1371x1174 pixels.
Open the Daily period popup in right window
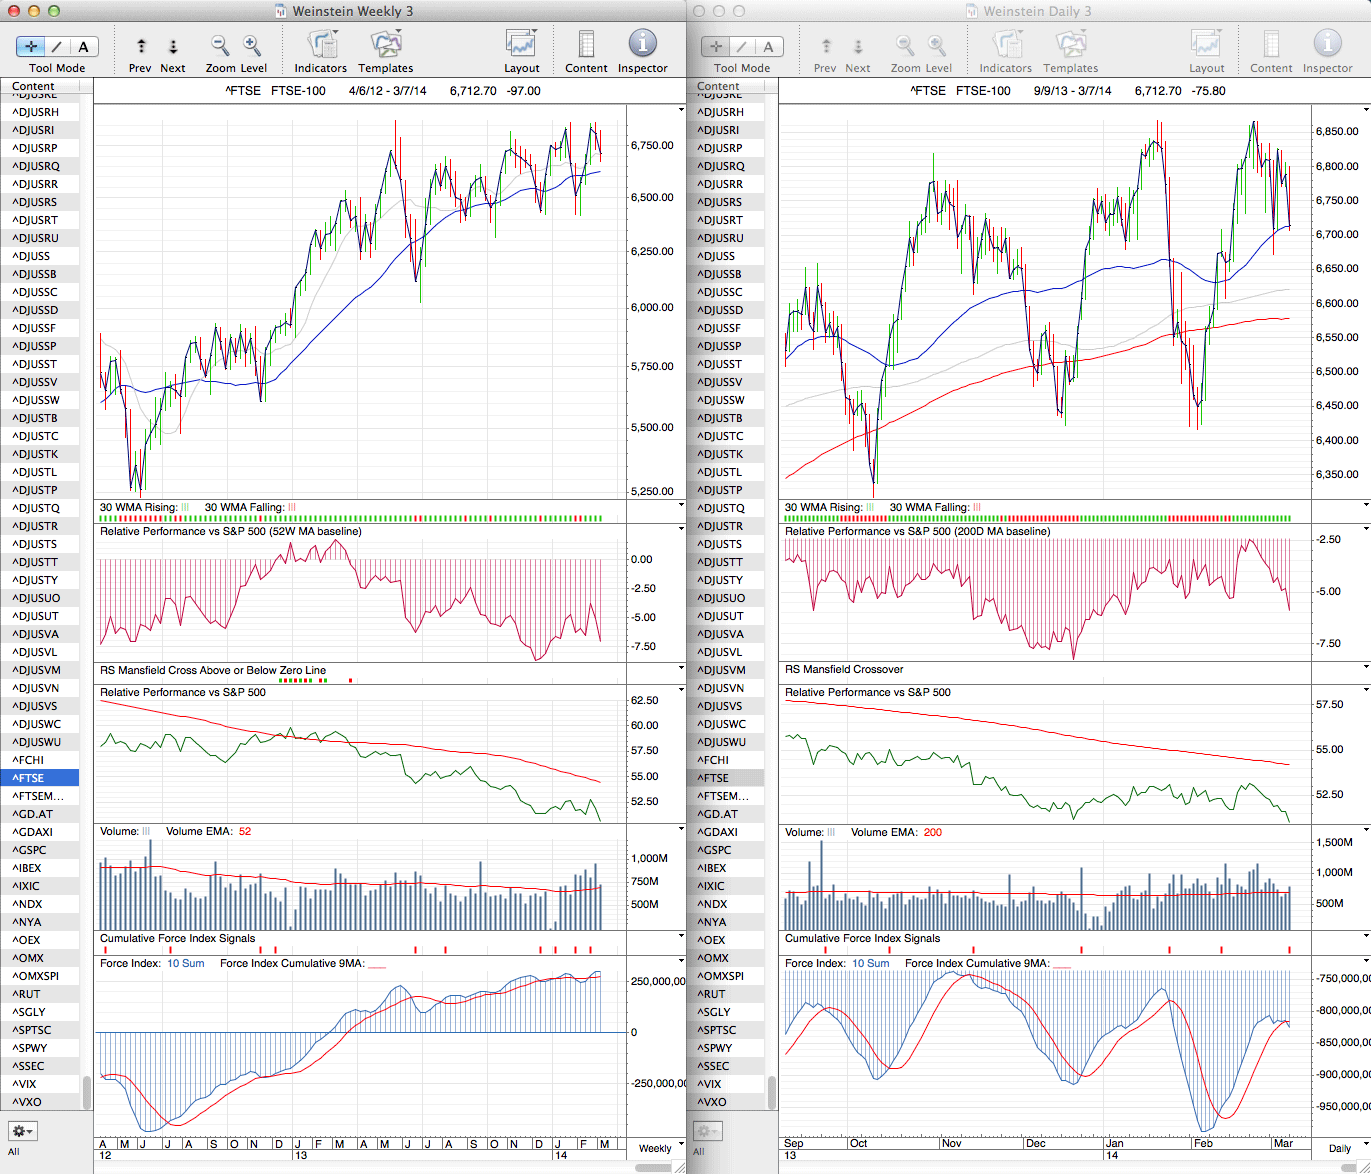pyautogui.click(x=1344, y=1147)
